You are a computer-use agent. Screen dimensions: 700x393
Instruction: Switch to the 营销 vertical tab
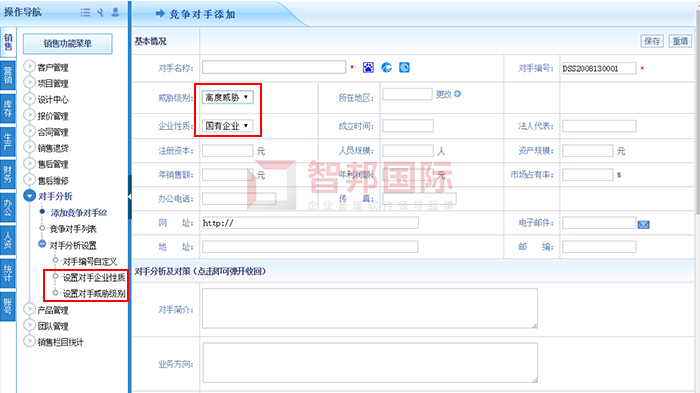coord(8,75)
